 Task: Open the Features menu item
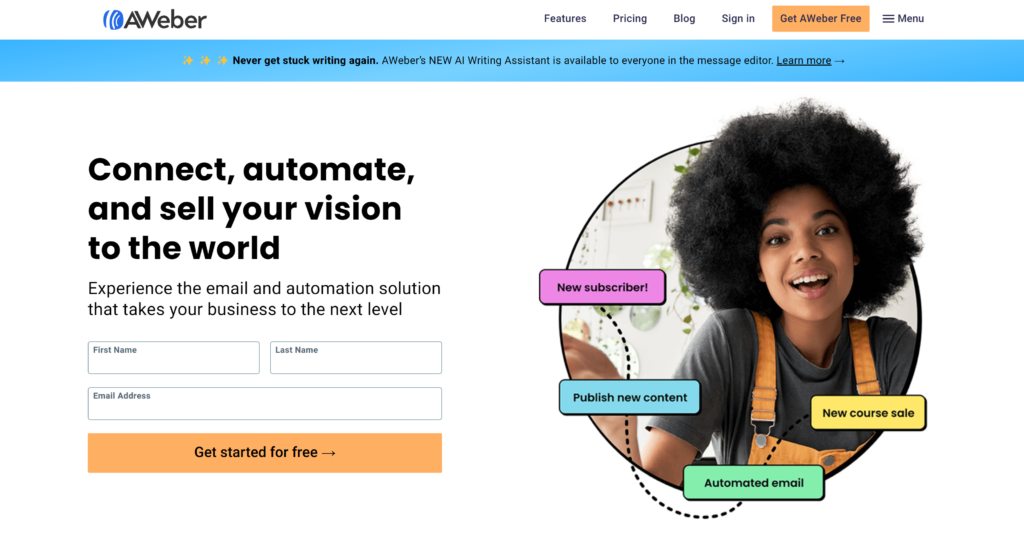(565, 19)
